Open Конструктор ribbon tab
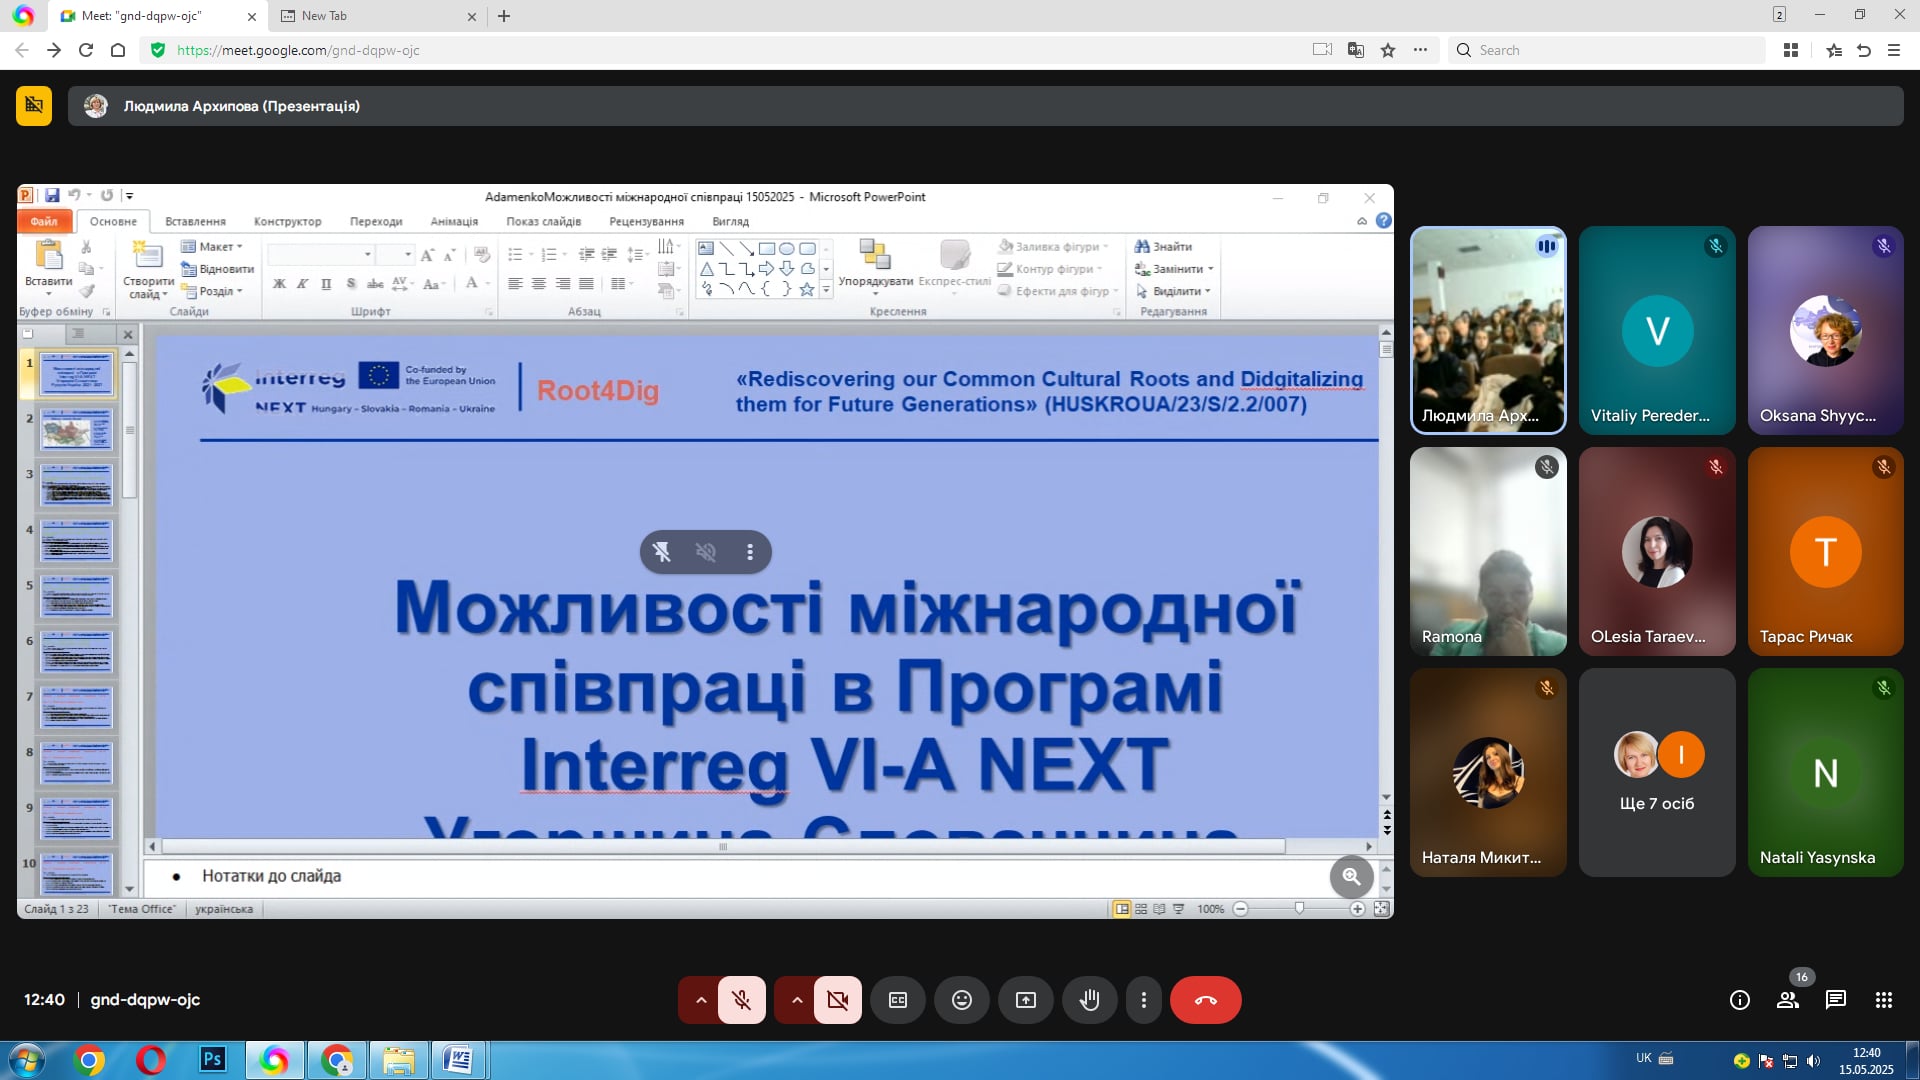Viewport: 1920px width, 1080px height. click(287, 221)
